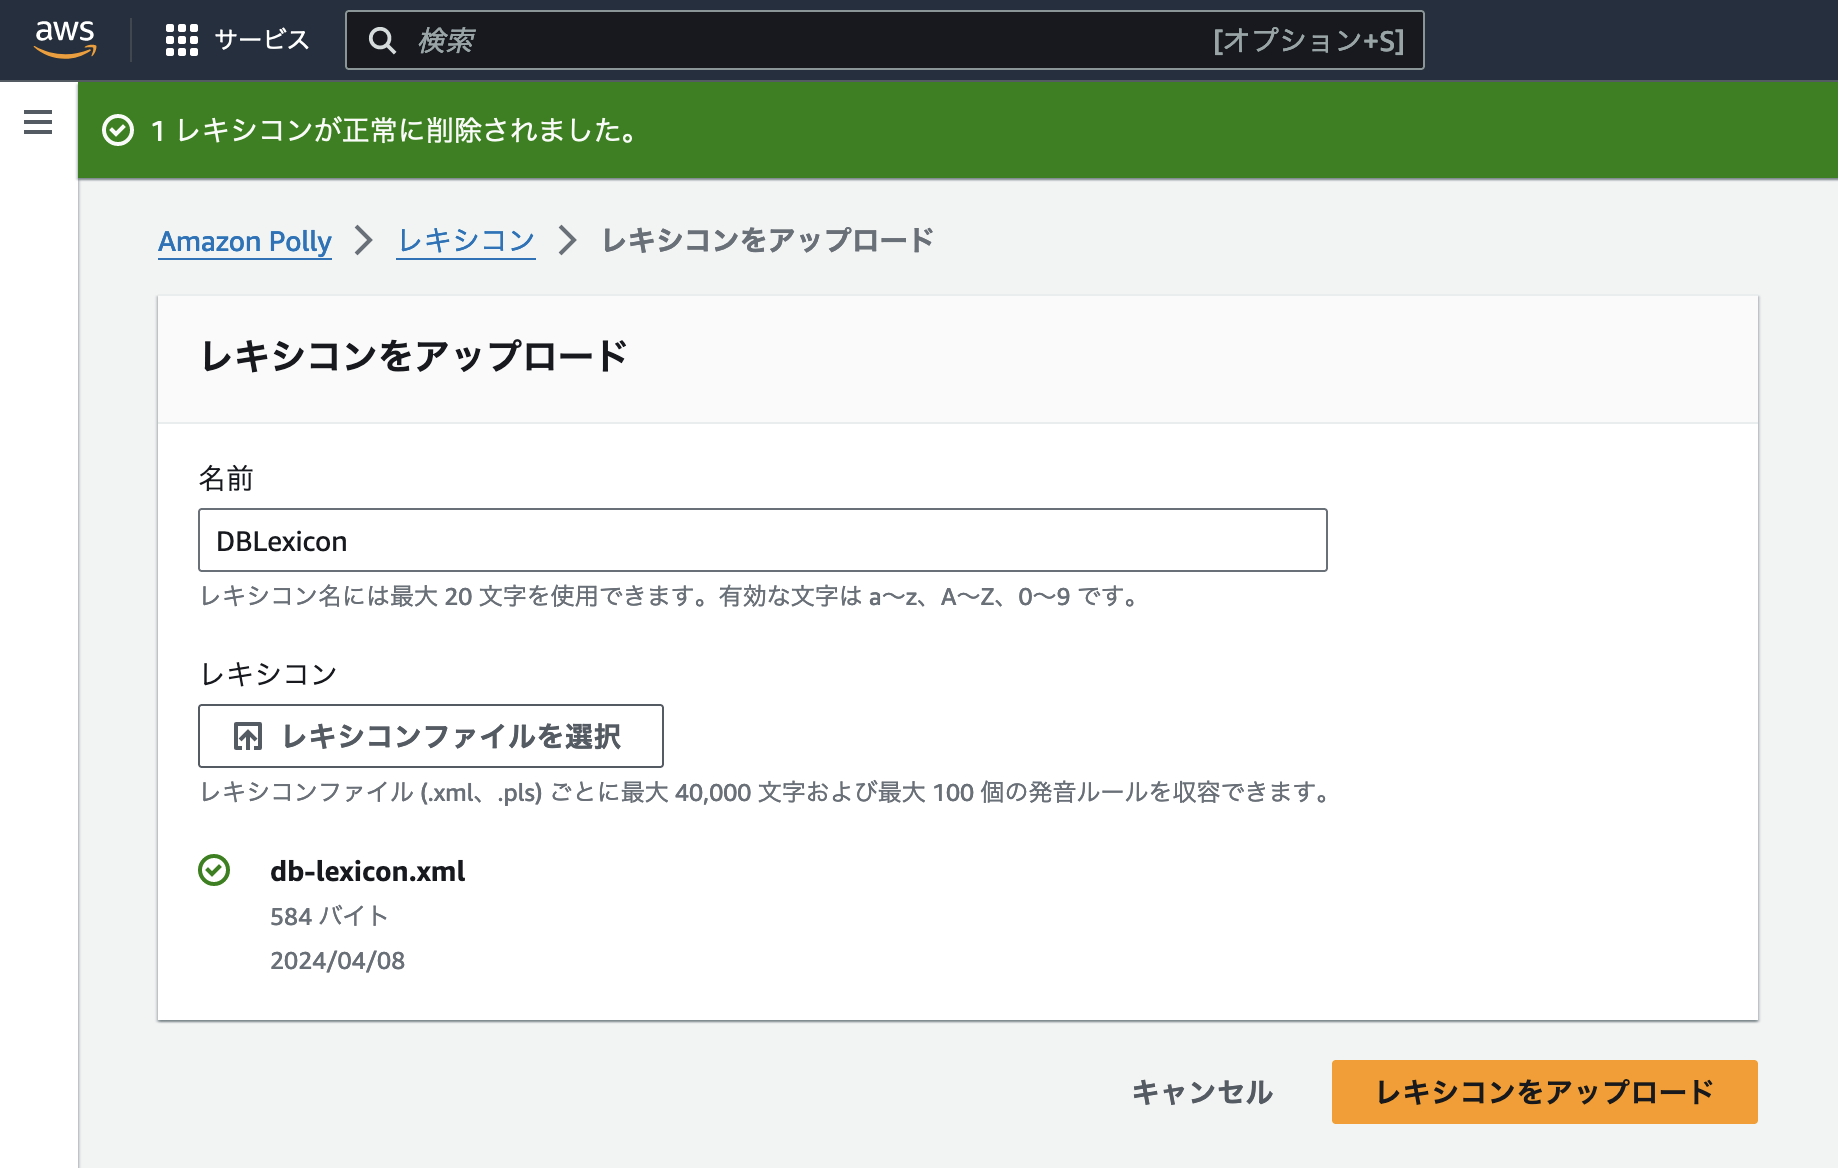Viewport: 1838px width, 1168px height.
Task: Click the upload arrow icon on file button
Action: (x=248, y=737)
